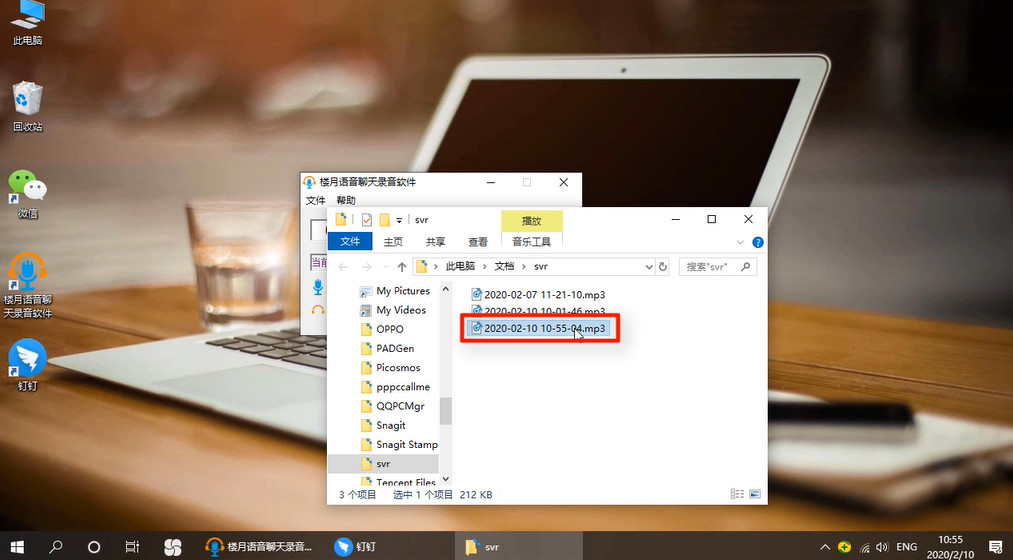Viewport: 1013px width, 560px height.
Task: Open Explorer help question mark
Action: pyautogui.click(x=758, y=242)
